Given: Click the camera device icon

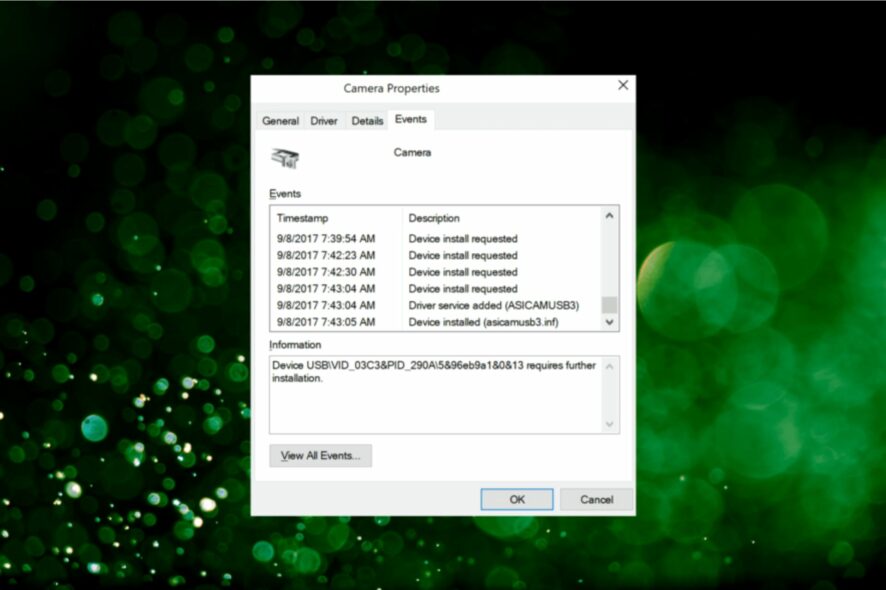Looking at the screenshot, I should point(285,158).
